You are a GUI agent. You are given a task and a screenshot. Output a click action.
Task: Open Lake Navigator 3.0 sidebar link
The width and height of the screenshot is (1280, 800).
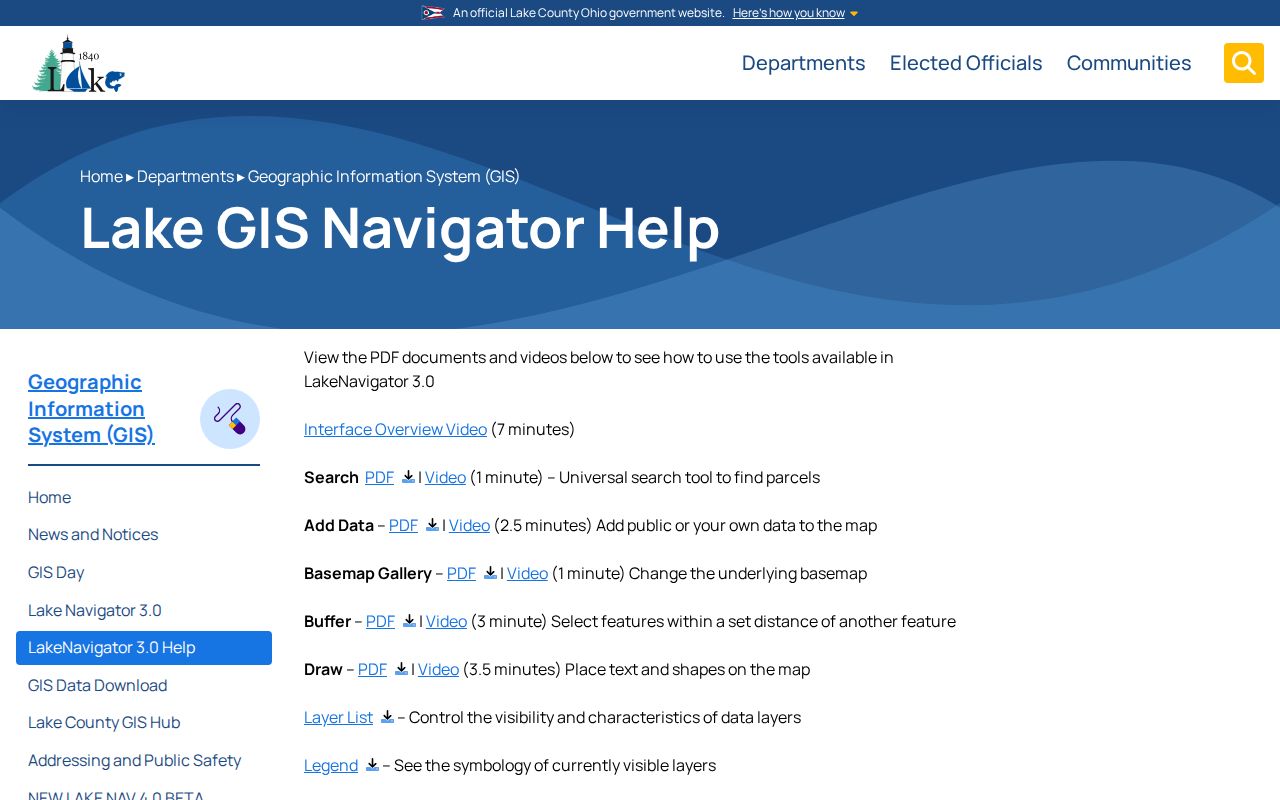coord(95,611)
